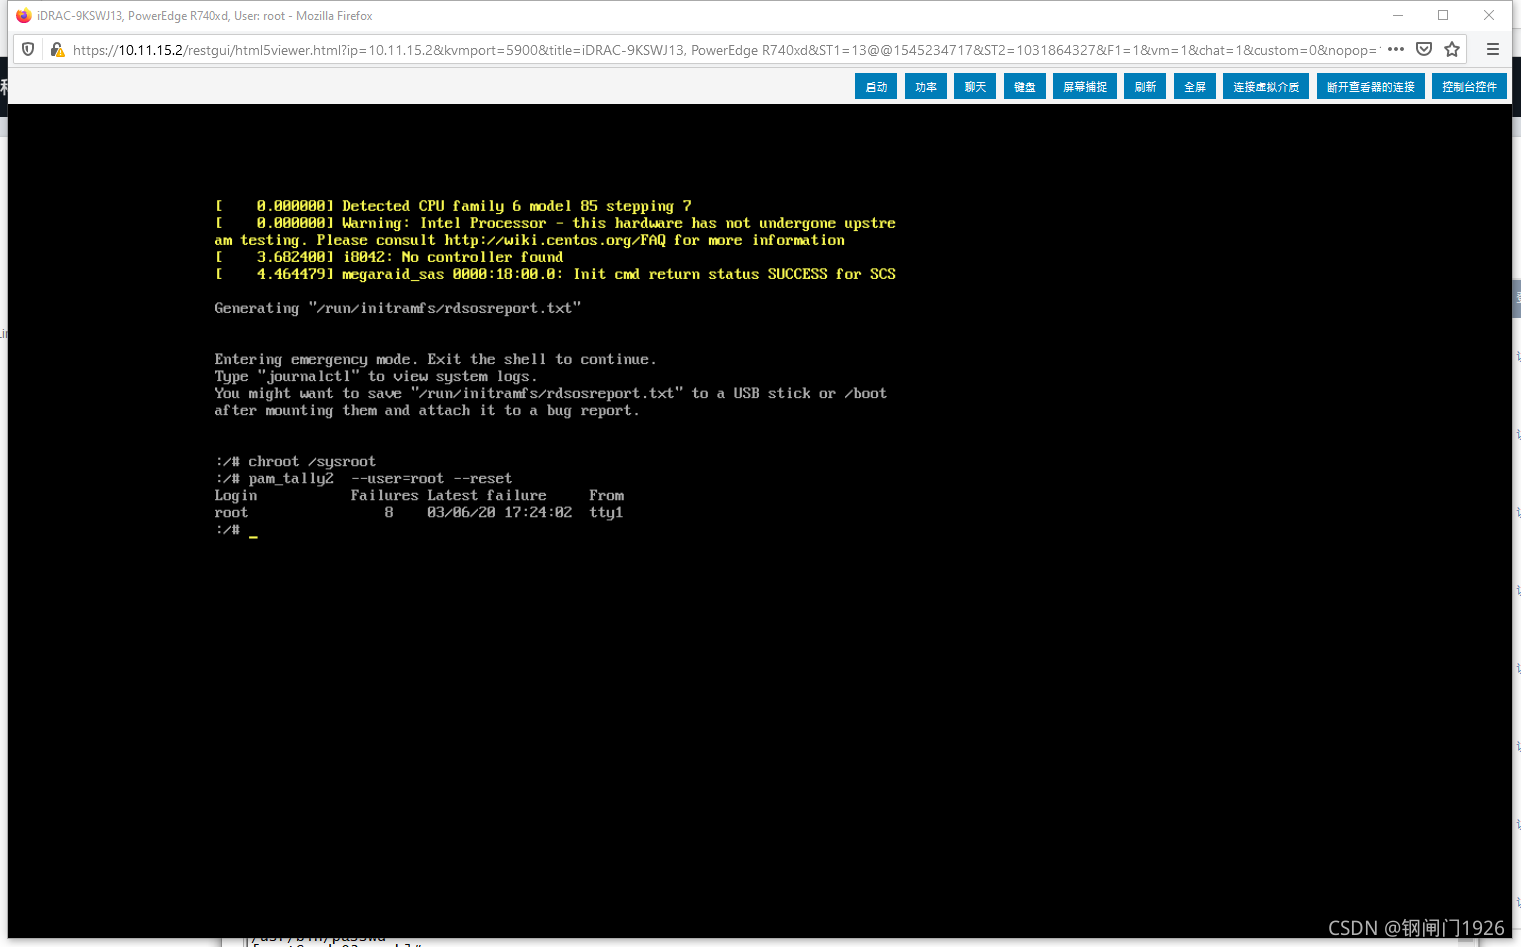This screenshot has width=1521, height=947.
Task: Click the "pam_tally2 --user=root --reset" line
Action: (x=364, y=478)
